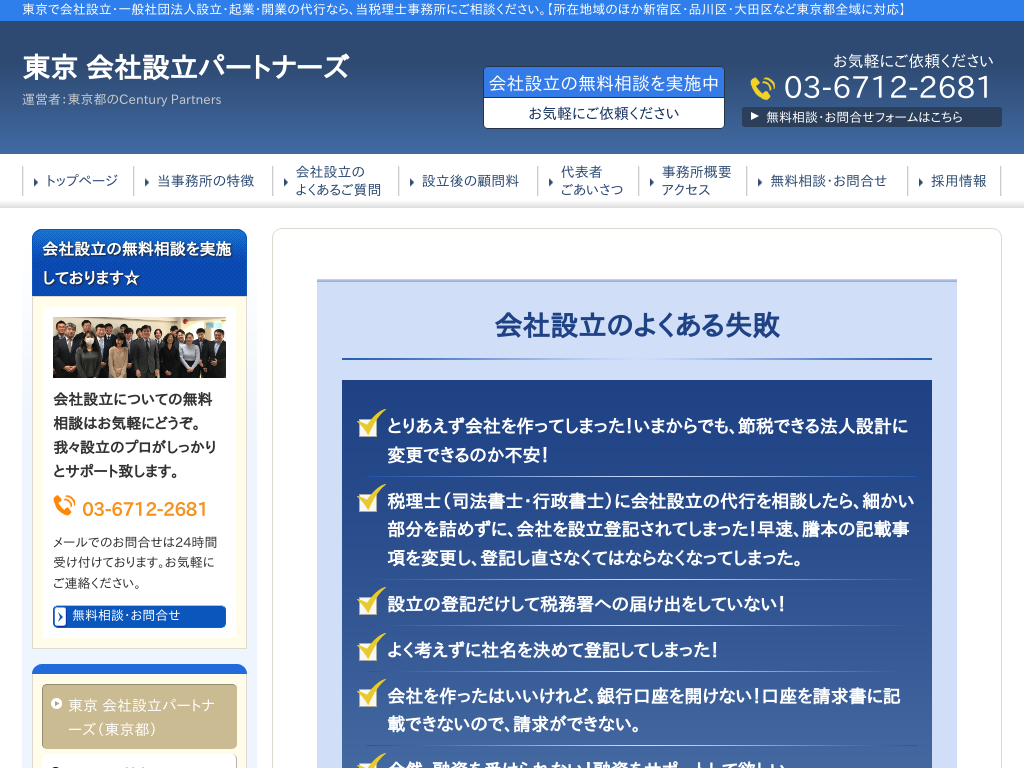Click the header phone icon beside 03-6712-2681
Screen dimensions: 1024x768
click(x=762, y=88)
